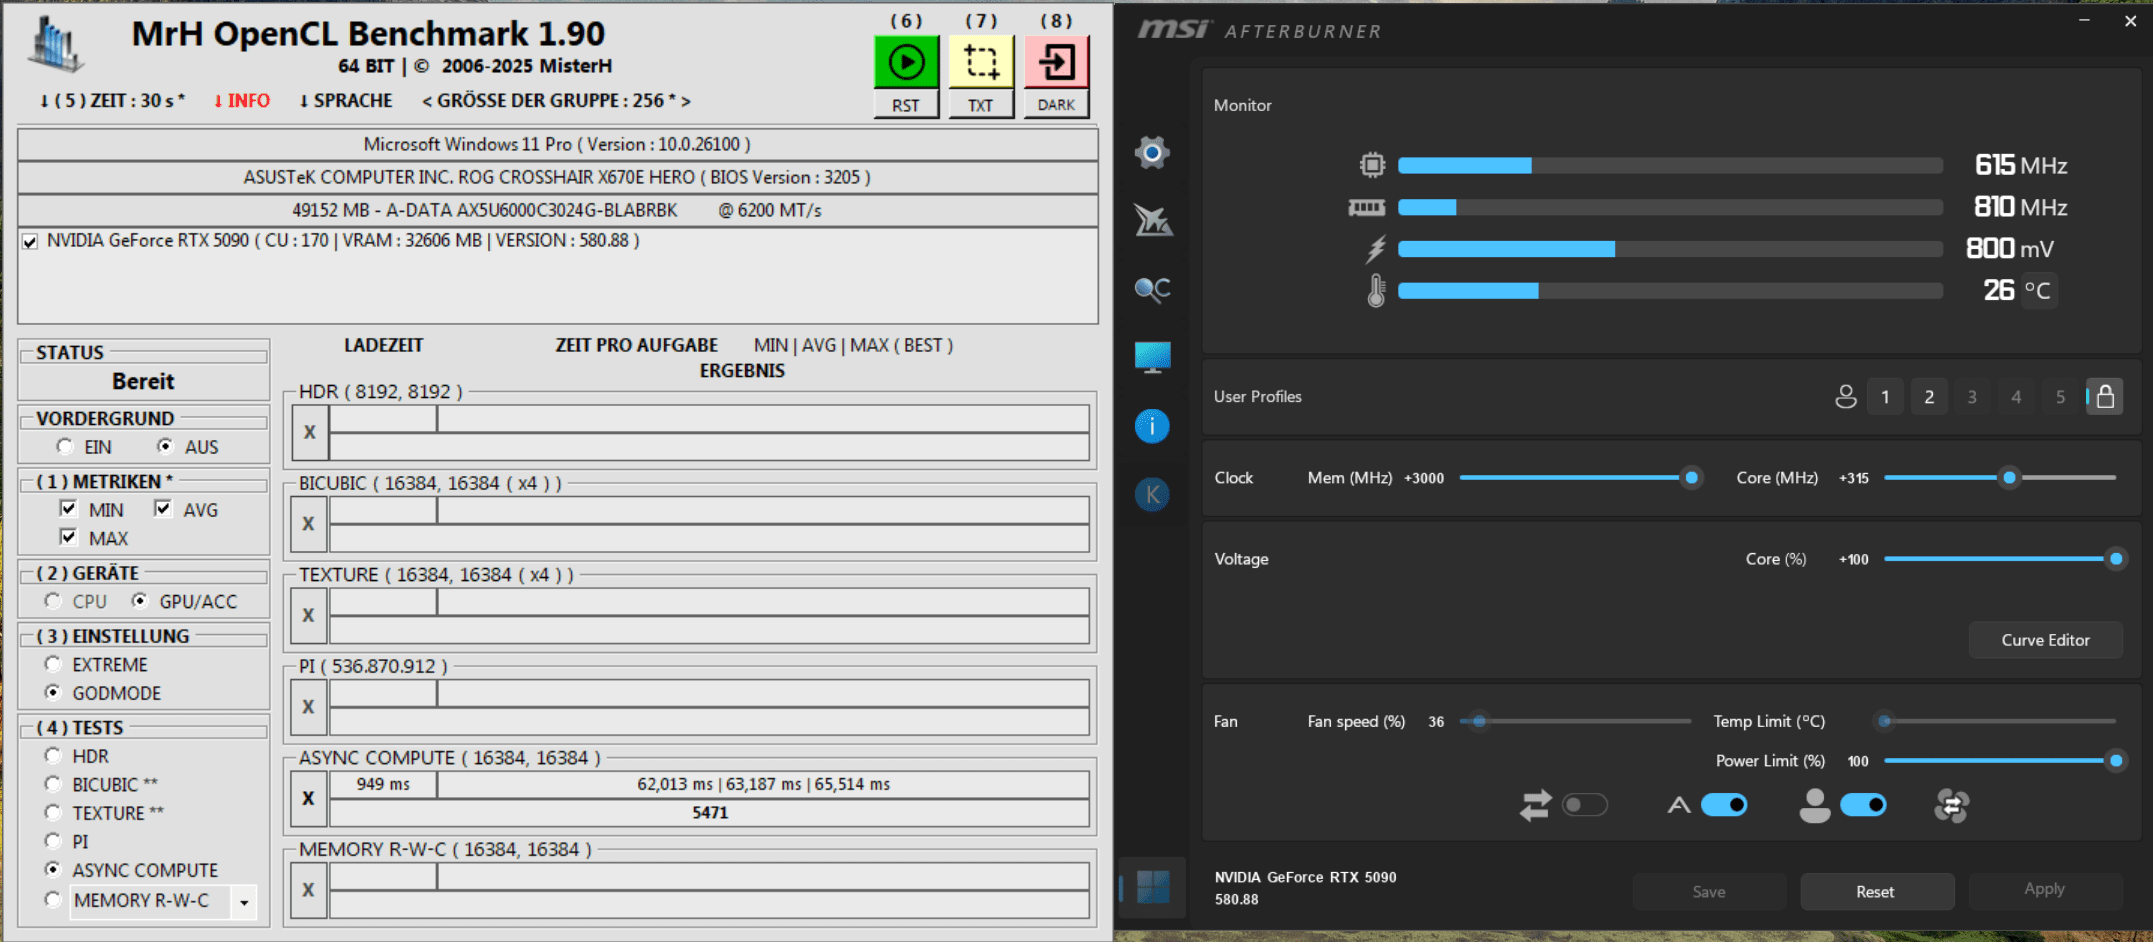Viewport: 2153px width, 942px height.
Task: Open the INFO dropdown menu
Action: click(241, 101)
